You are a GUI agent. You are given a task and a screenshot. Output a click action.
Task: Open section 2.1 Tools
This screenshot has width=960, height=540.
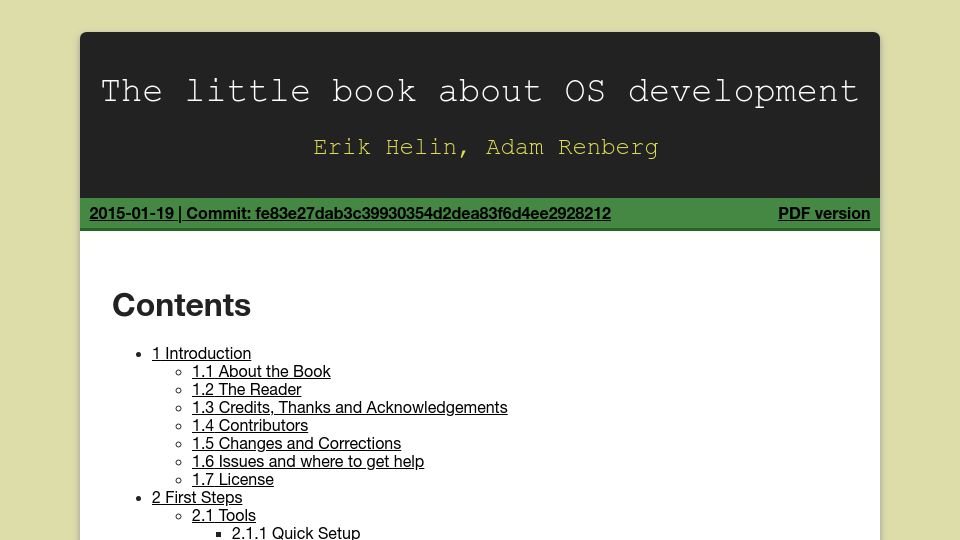click(223, 516)
